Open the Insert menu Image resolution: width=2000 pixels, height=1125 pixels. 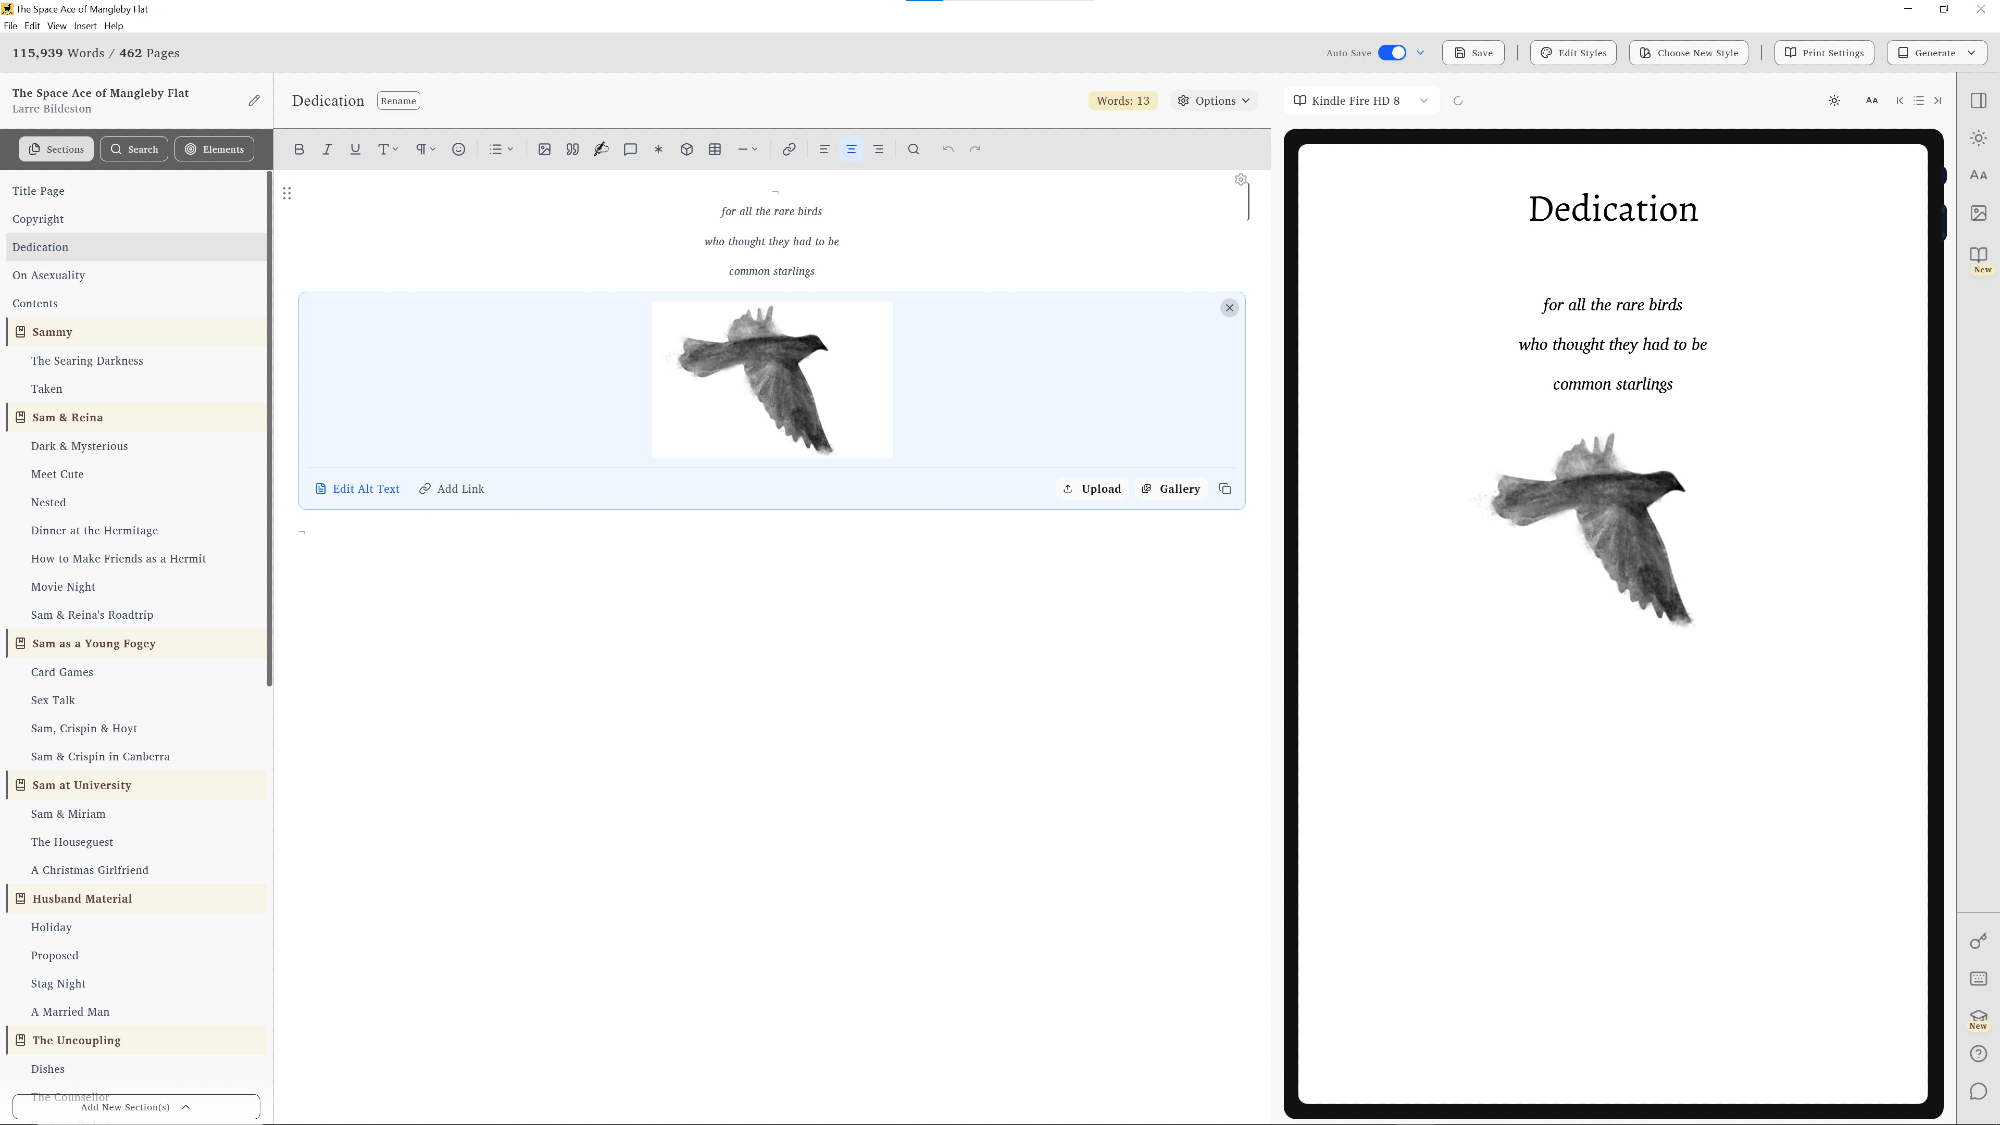85,26
